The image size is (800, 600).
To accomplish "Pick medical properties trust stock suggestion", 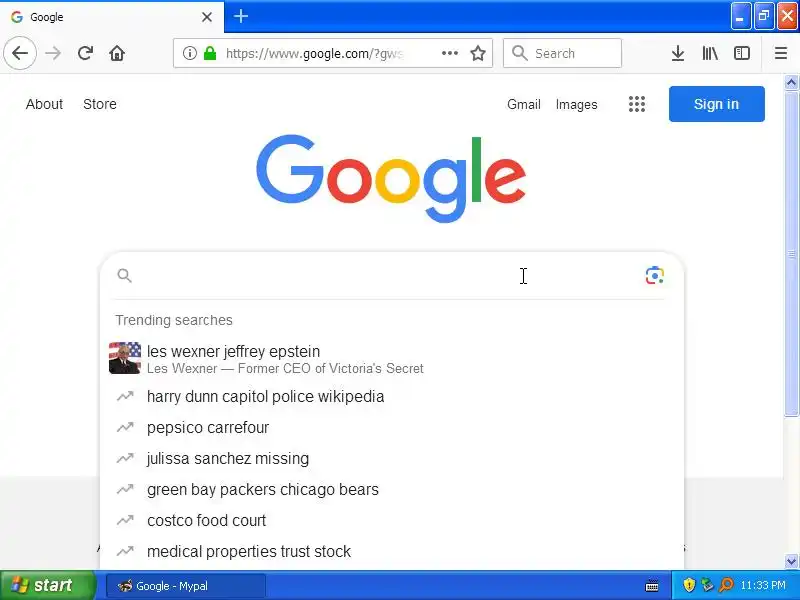I will [391, 552].
